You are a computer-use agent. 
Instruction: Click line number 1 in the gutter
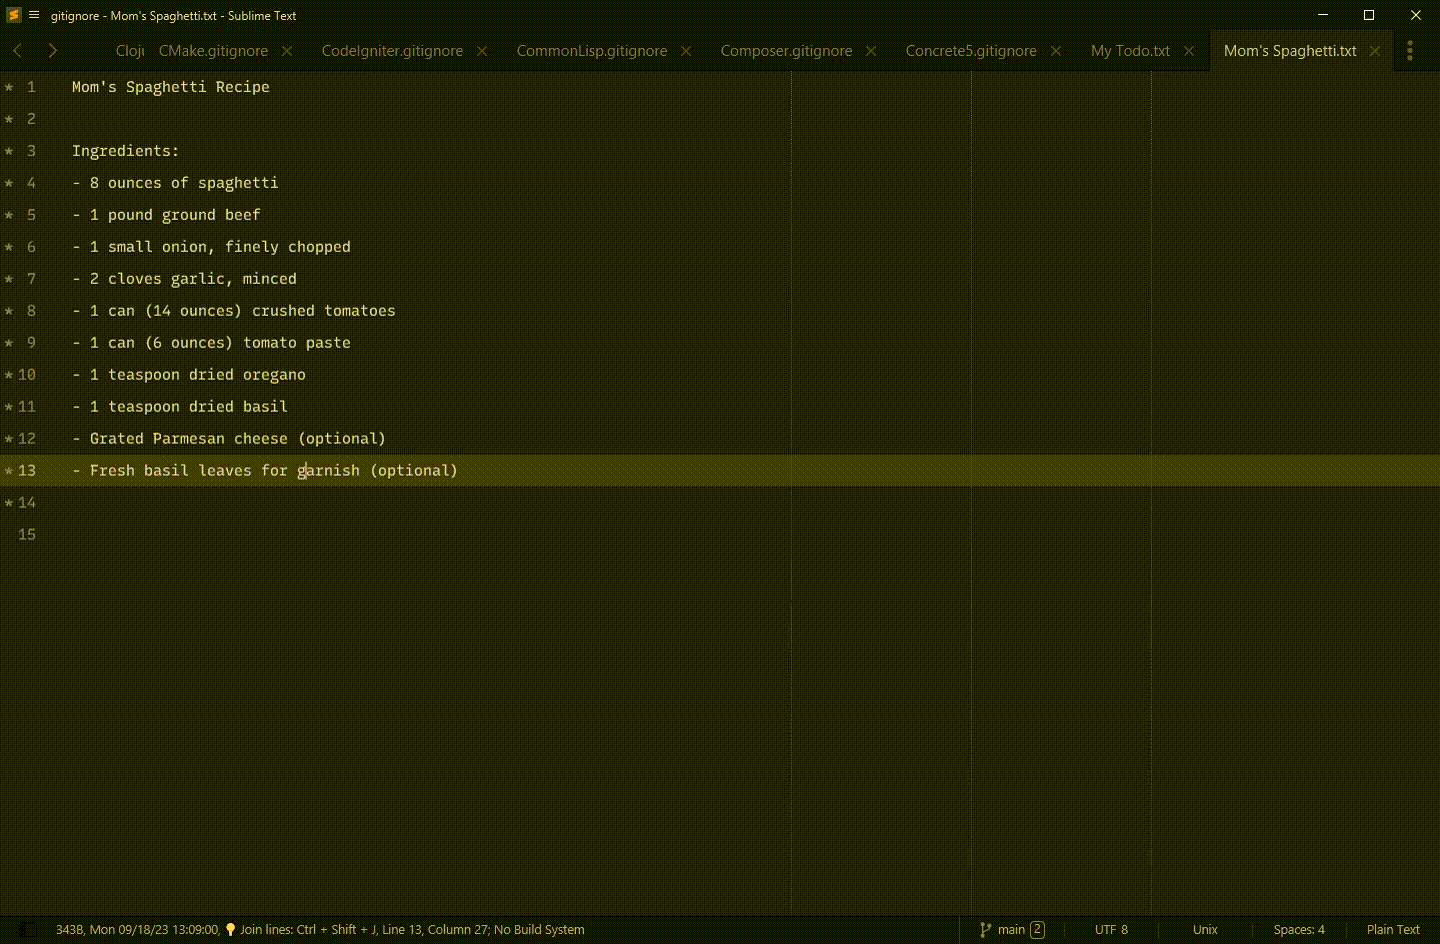[31, 87]
